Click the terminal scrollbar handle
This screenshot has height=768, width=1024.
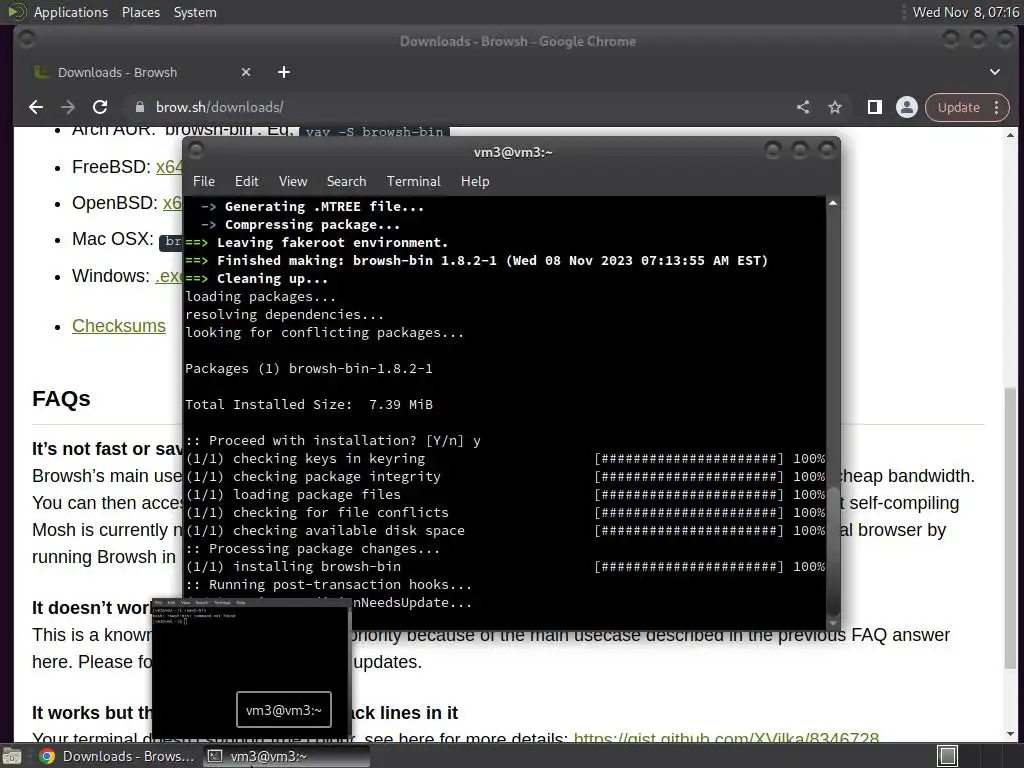coord(833,550)
